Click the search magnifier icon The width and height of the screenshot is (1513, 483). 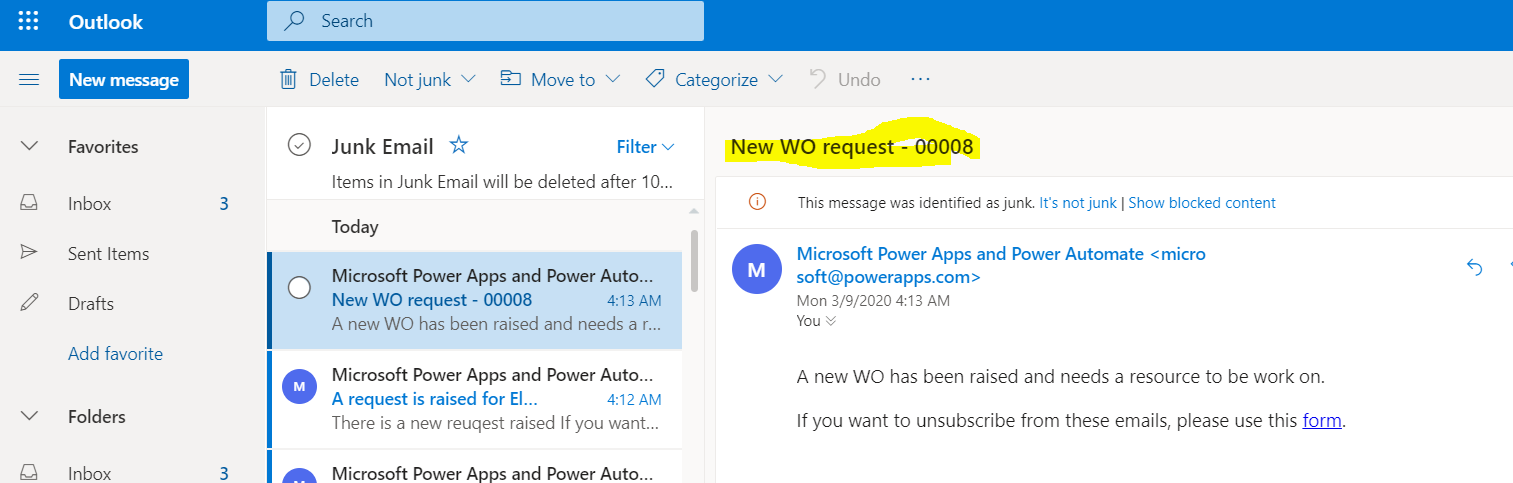point(295,21)
